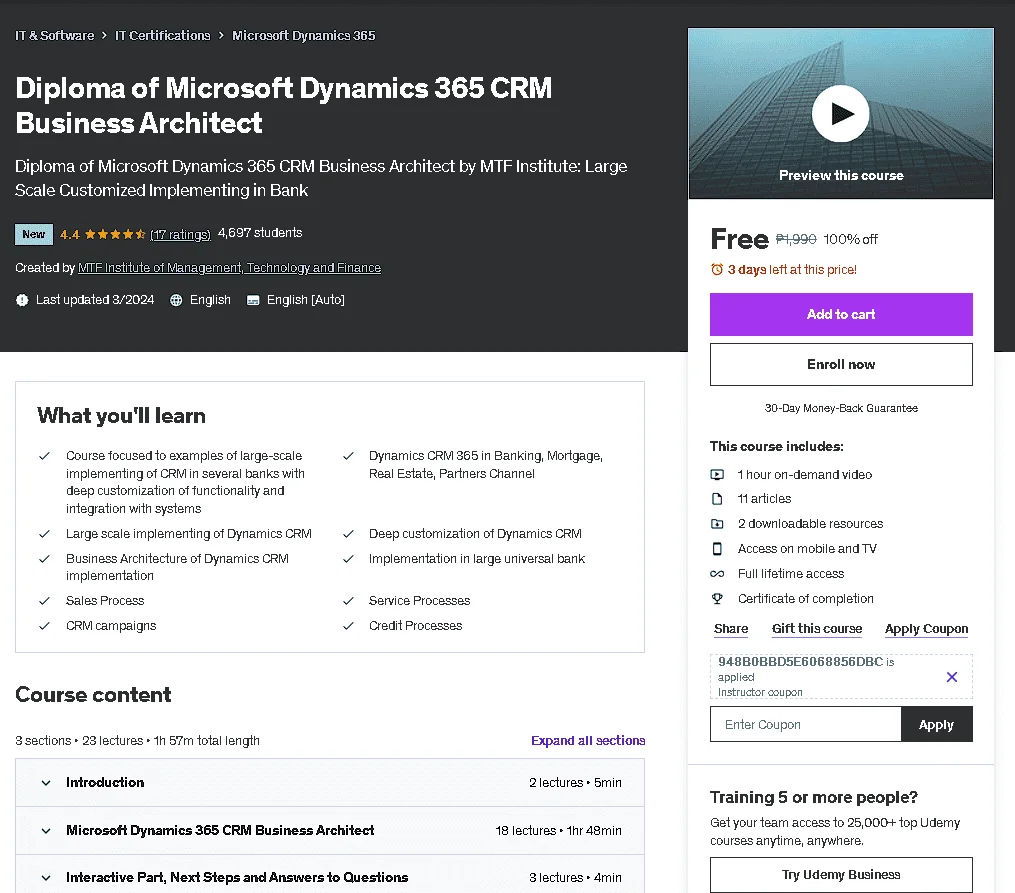Screen dimensions: 1015x893
Task: Click '3 days left at this price!' text
Action: tap(792, 270)
